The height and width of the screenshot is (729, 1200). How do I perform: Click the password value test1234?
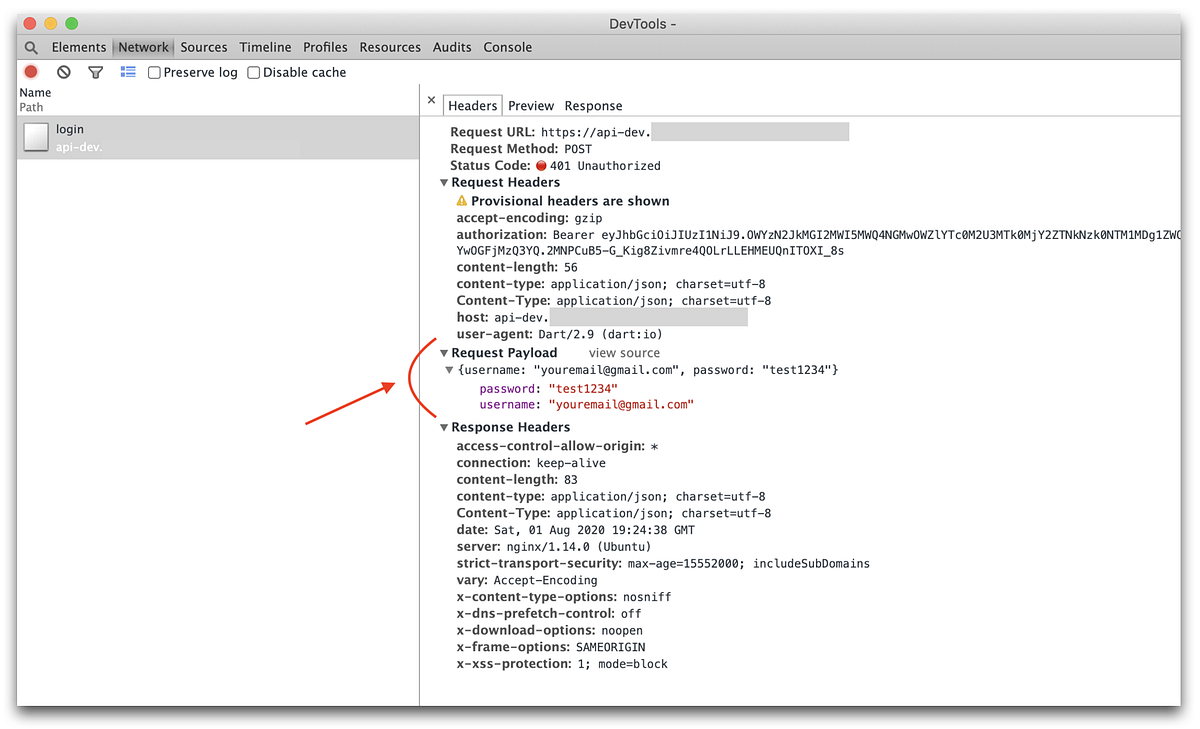pos(582,386)
